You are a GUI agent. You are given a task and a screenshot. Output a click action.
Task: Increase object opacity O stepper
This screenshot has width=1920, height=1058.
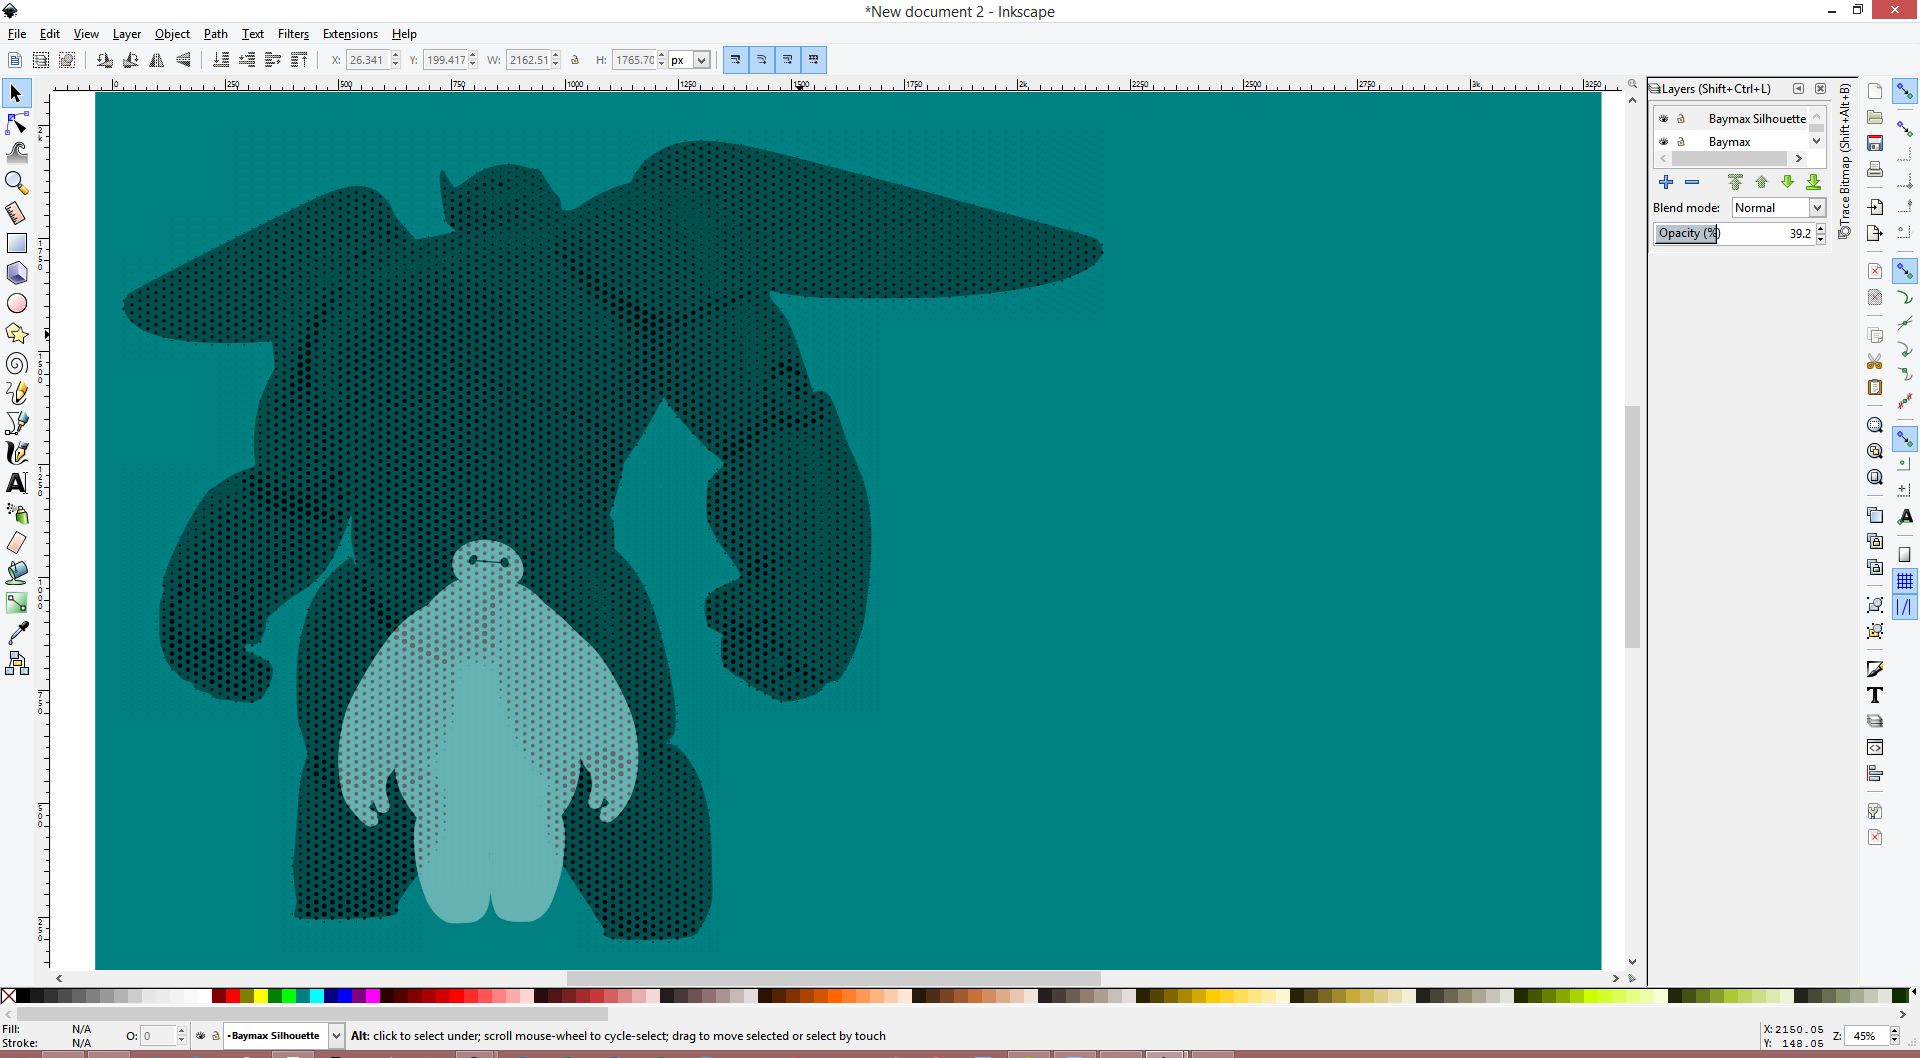tap(181, 1031)
